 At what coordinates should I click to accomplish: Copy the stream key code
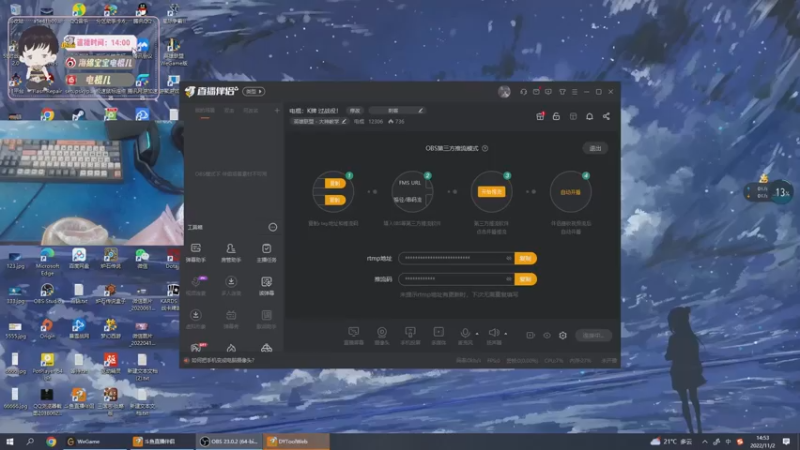click(x=526, y=279)
